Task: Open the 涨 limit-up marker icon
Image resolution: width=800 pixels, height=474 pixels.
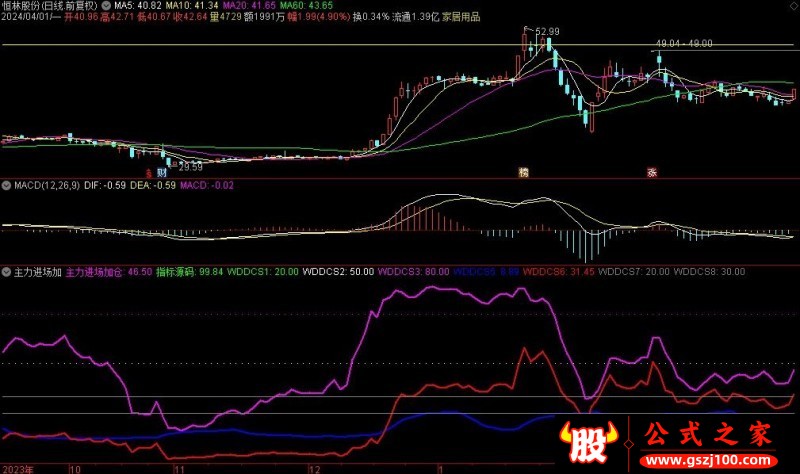Action: point(652,172)
